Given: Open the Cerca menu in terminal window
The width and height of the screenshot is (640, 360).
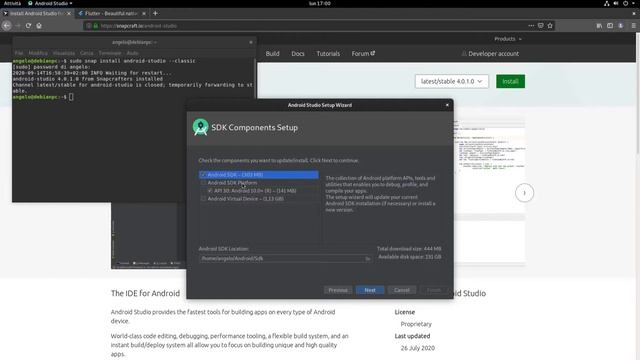Looking at the screenshot, I should 87,53.
